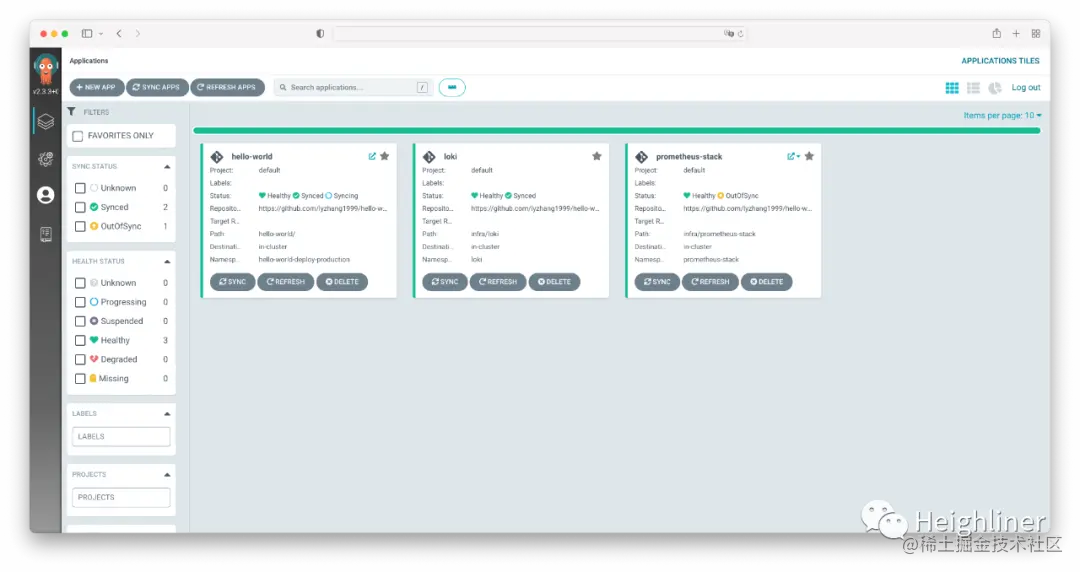This screenshot has width=1080, height=572.
Task: Check the Degraded health filter
Action: click(80, 360)
